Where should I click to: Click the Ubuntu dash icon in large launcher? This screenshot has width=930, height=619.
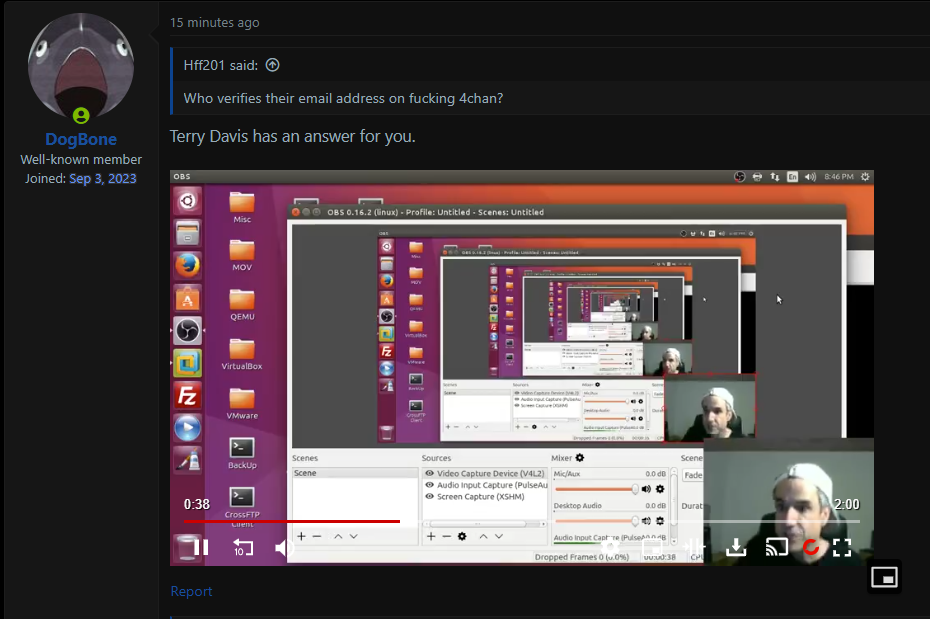tap(187, 201)
